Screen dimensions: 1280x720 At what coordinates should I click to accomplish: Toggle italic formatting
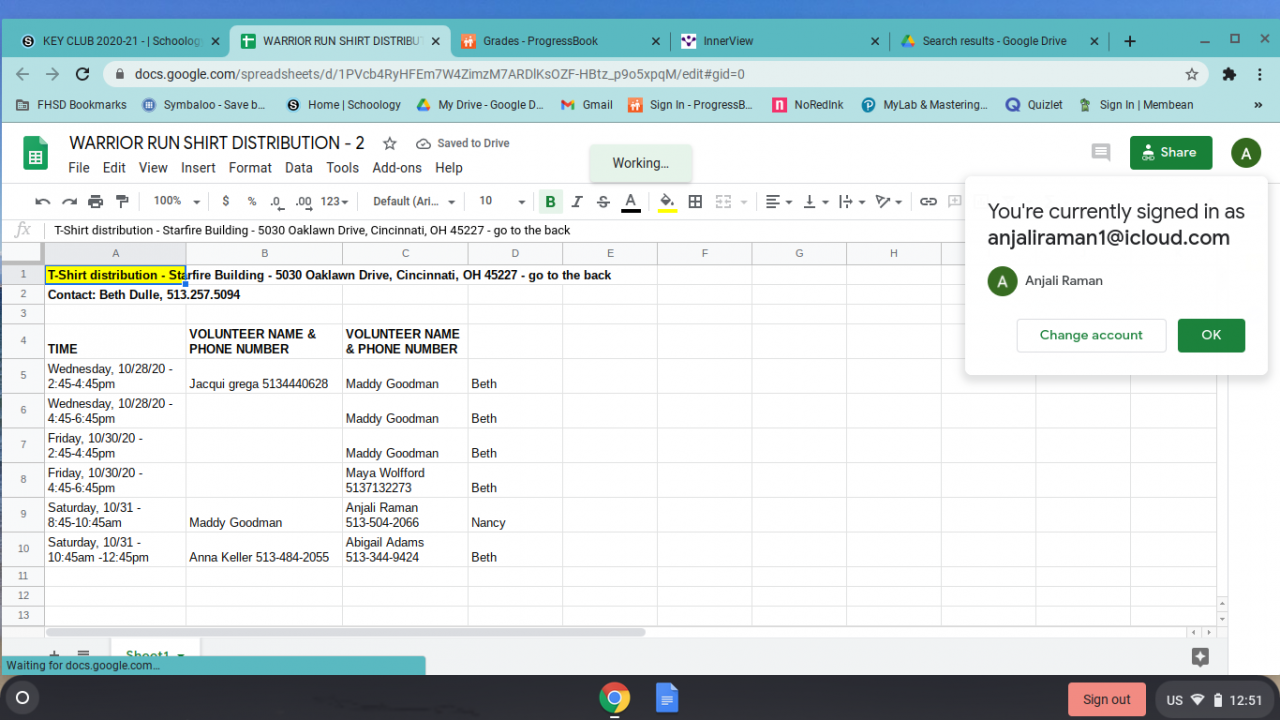(577, 201)
